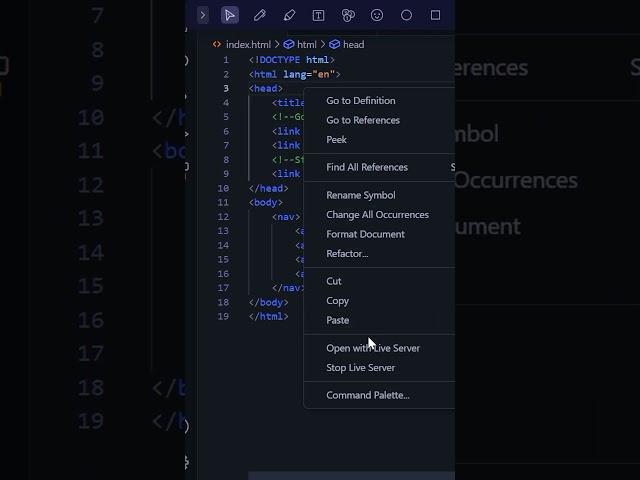640x480 pixels.
Task: Click the opening <nav> tag
Action: pos(286,217)
